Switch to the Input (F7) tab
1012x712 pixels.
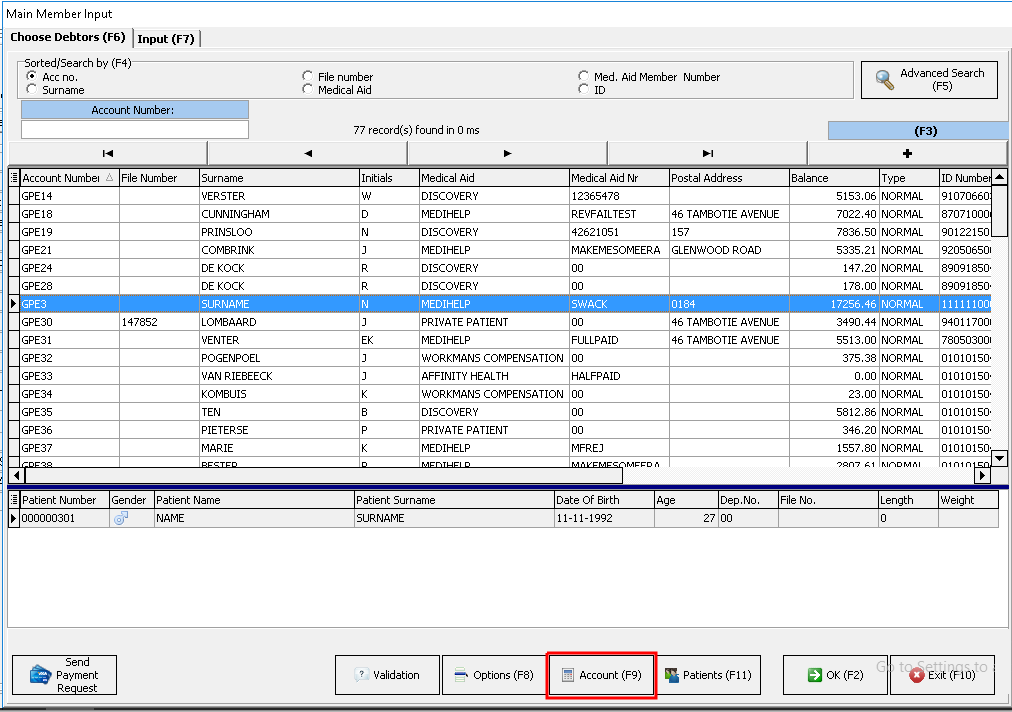[x=166, y=39]
